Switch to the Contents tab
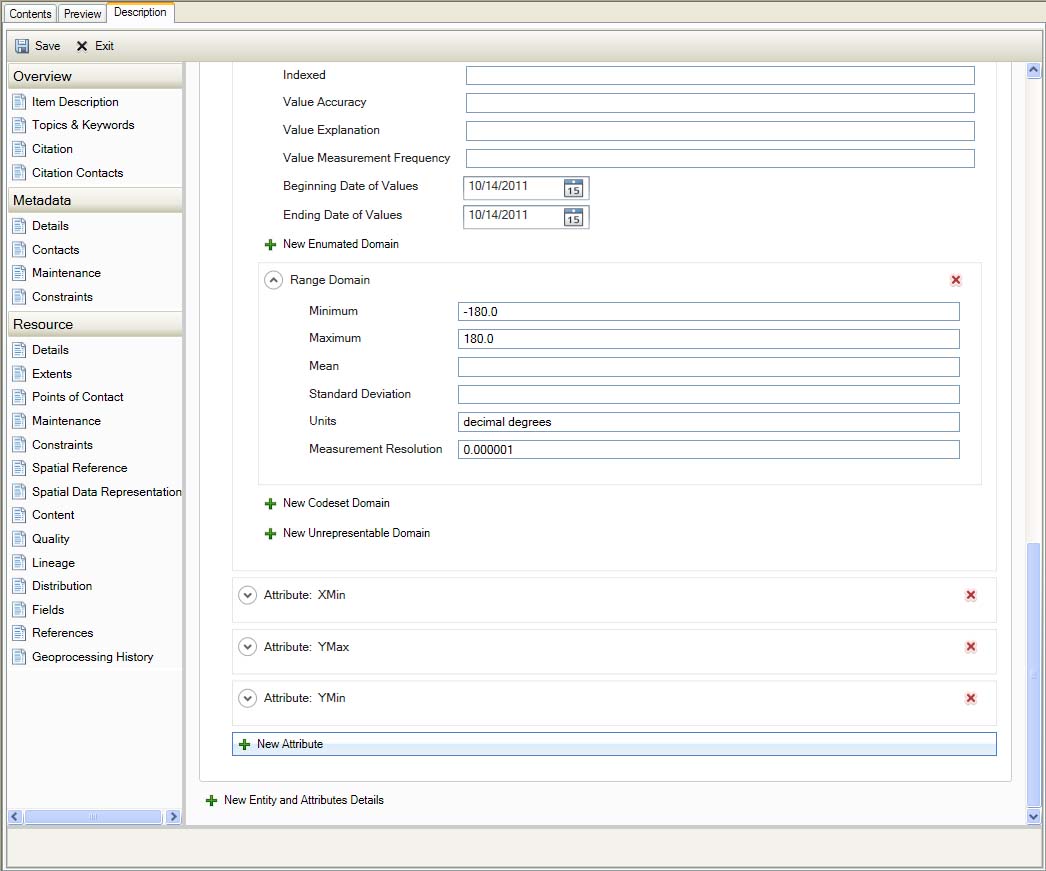The width and height of the screenshot is (1046, 871). [30, 14]
